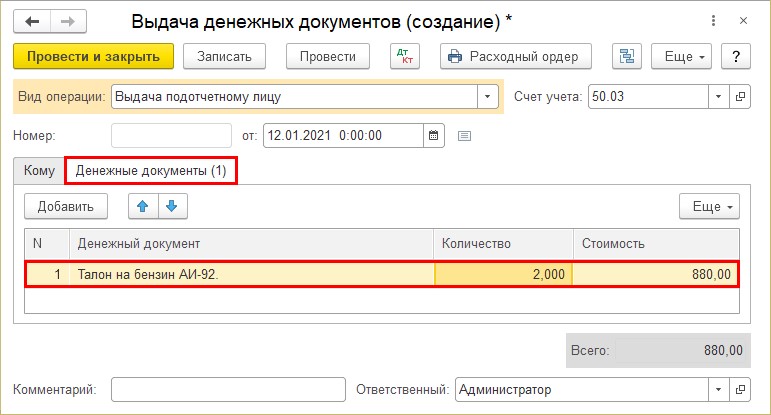Go forward with the right arrow button
Viewport: 771px width, 415px height.
[68, 22]
